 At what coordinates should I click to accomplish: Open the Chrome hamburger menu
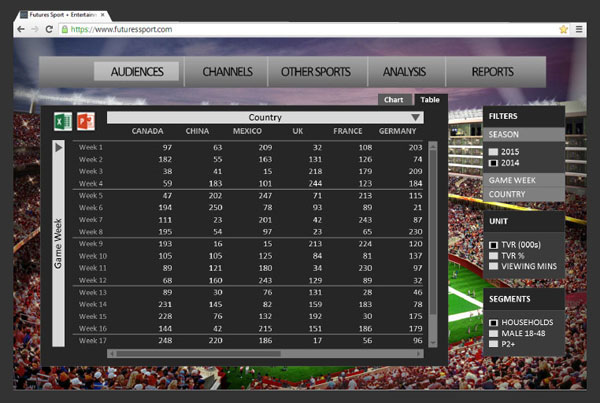tap(582, 30)
